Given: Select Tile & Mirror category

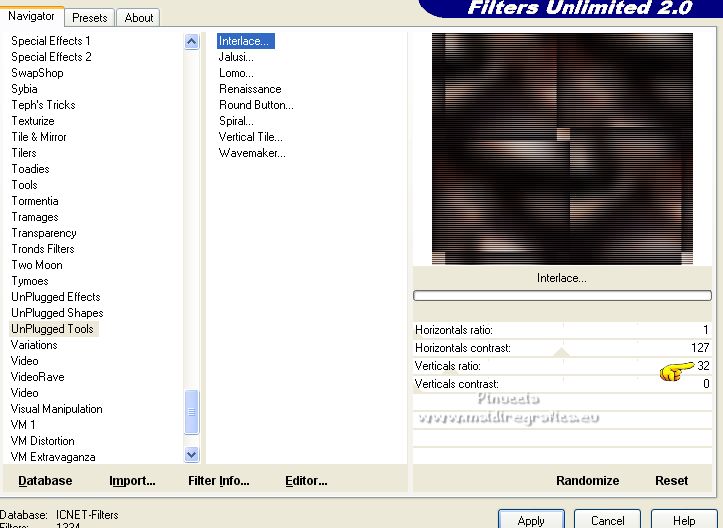Looking at the screenshot, I should click(x=39, y=137).
